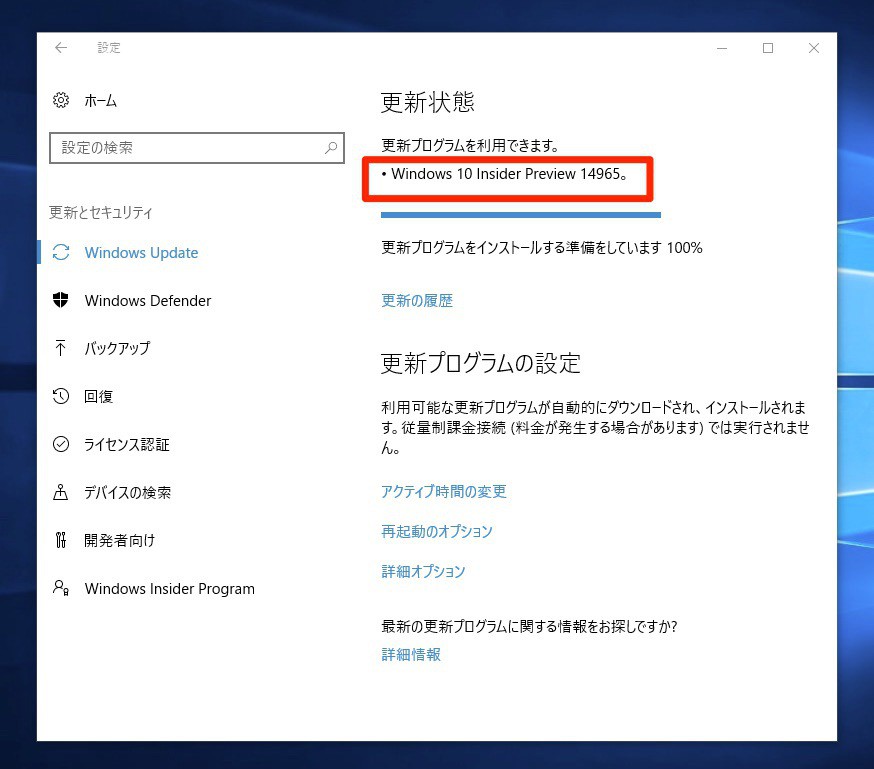Screen dimensions: 874x769
Task: Open 回復 via its clock icon
Action: [x=61, y=396]
